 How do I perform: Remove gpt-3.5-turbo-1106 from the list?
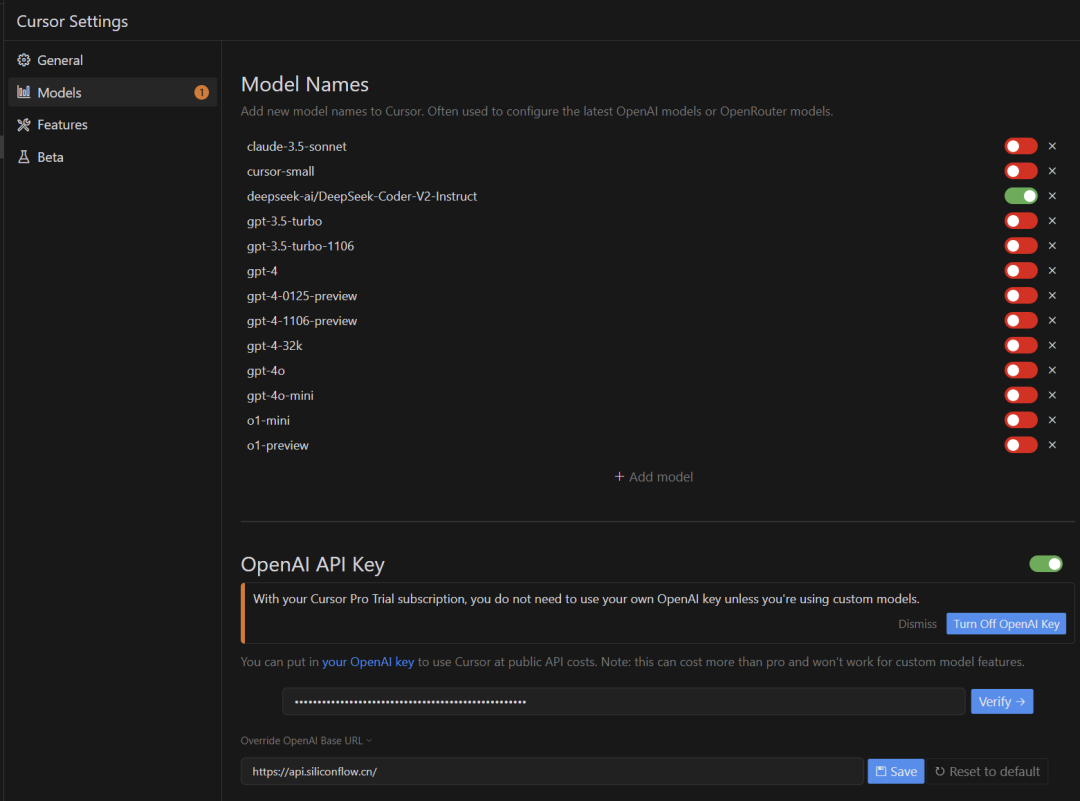(1052, 246)
